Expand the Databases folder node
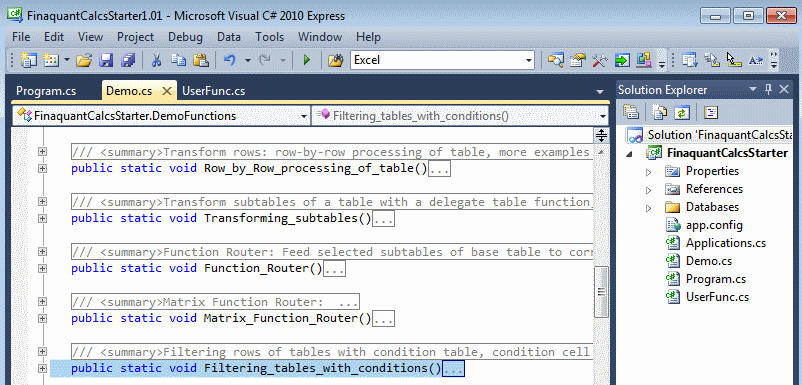 coord(649,208)
